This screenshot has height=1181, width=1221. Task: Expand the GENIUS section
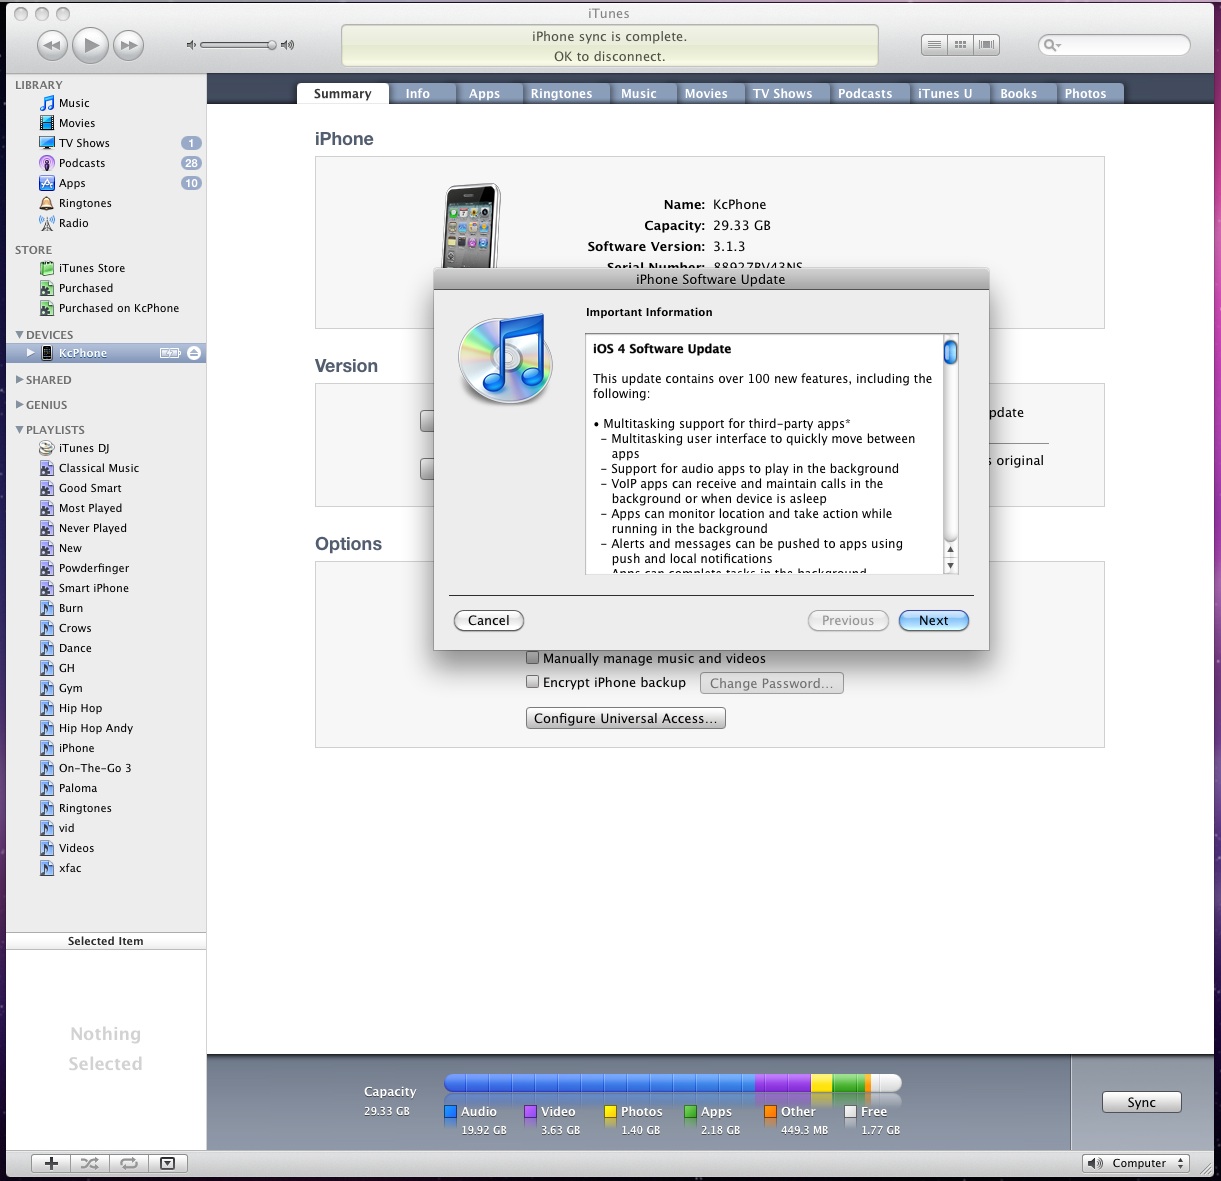tap(19, 405)
